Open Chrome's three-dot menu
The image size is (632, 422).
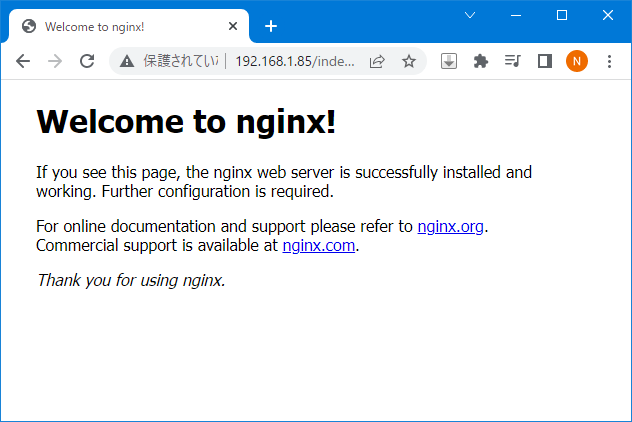(609, 61)
